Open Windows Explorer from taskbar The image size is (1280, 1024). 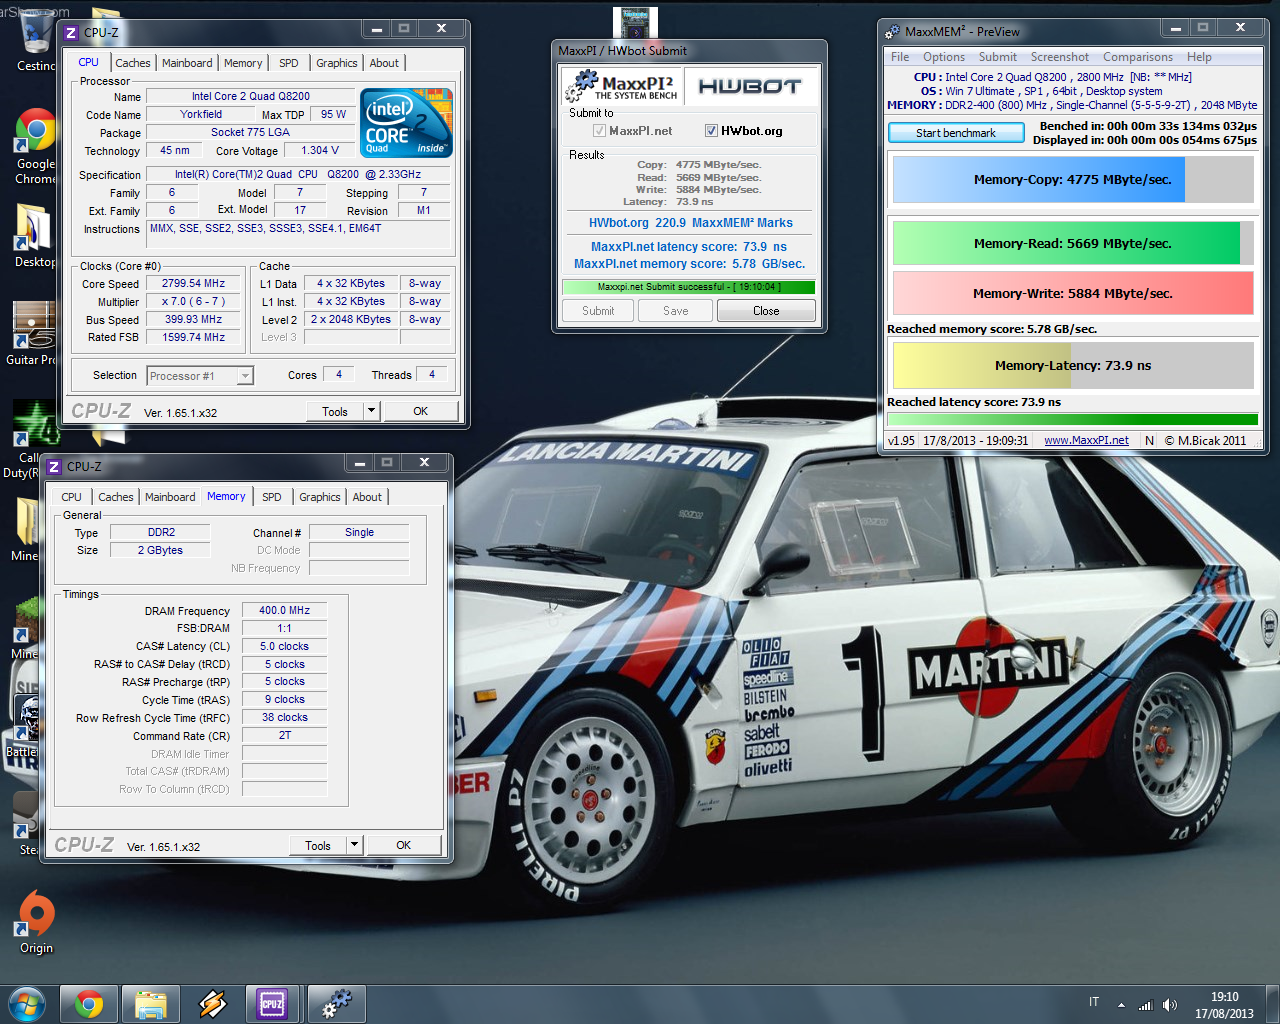tap(151, 1003)
